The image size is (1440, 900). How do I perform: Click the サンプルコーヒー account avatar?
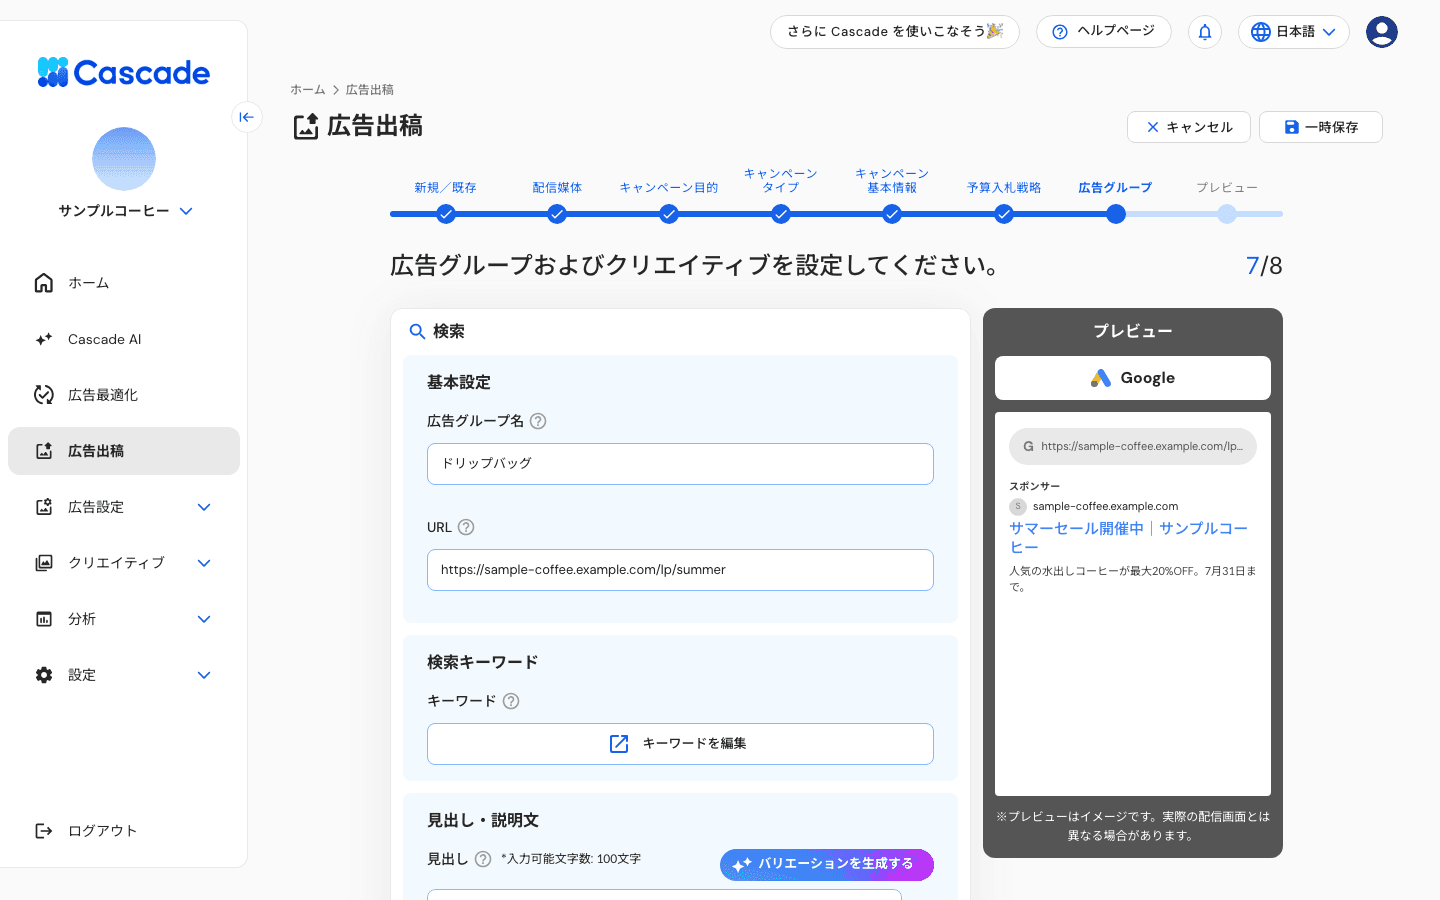pyautogui.click(x=124, y=159)
